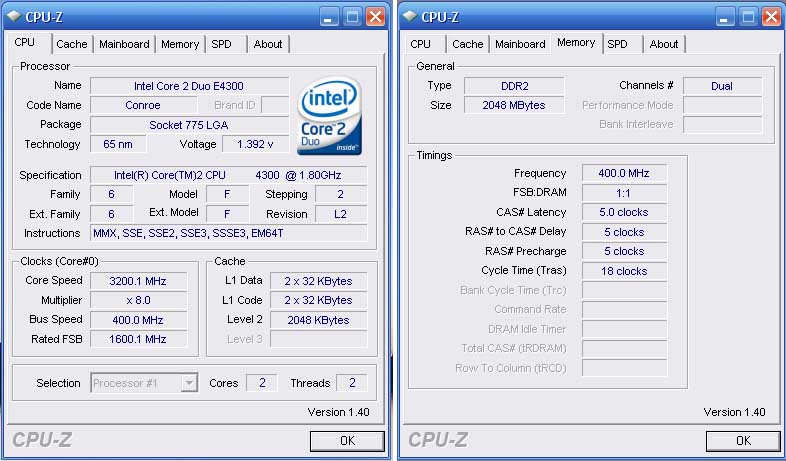Select the memory Type value DDR2
This screenshot has width=786, height=461.
click(514, 86)
